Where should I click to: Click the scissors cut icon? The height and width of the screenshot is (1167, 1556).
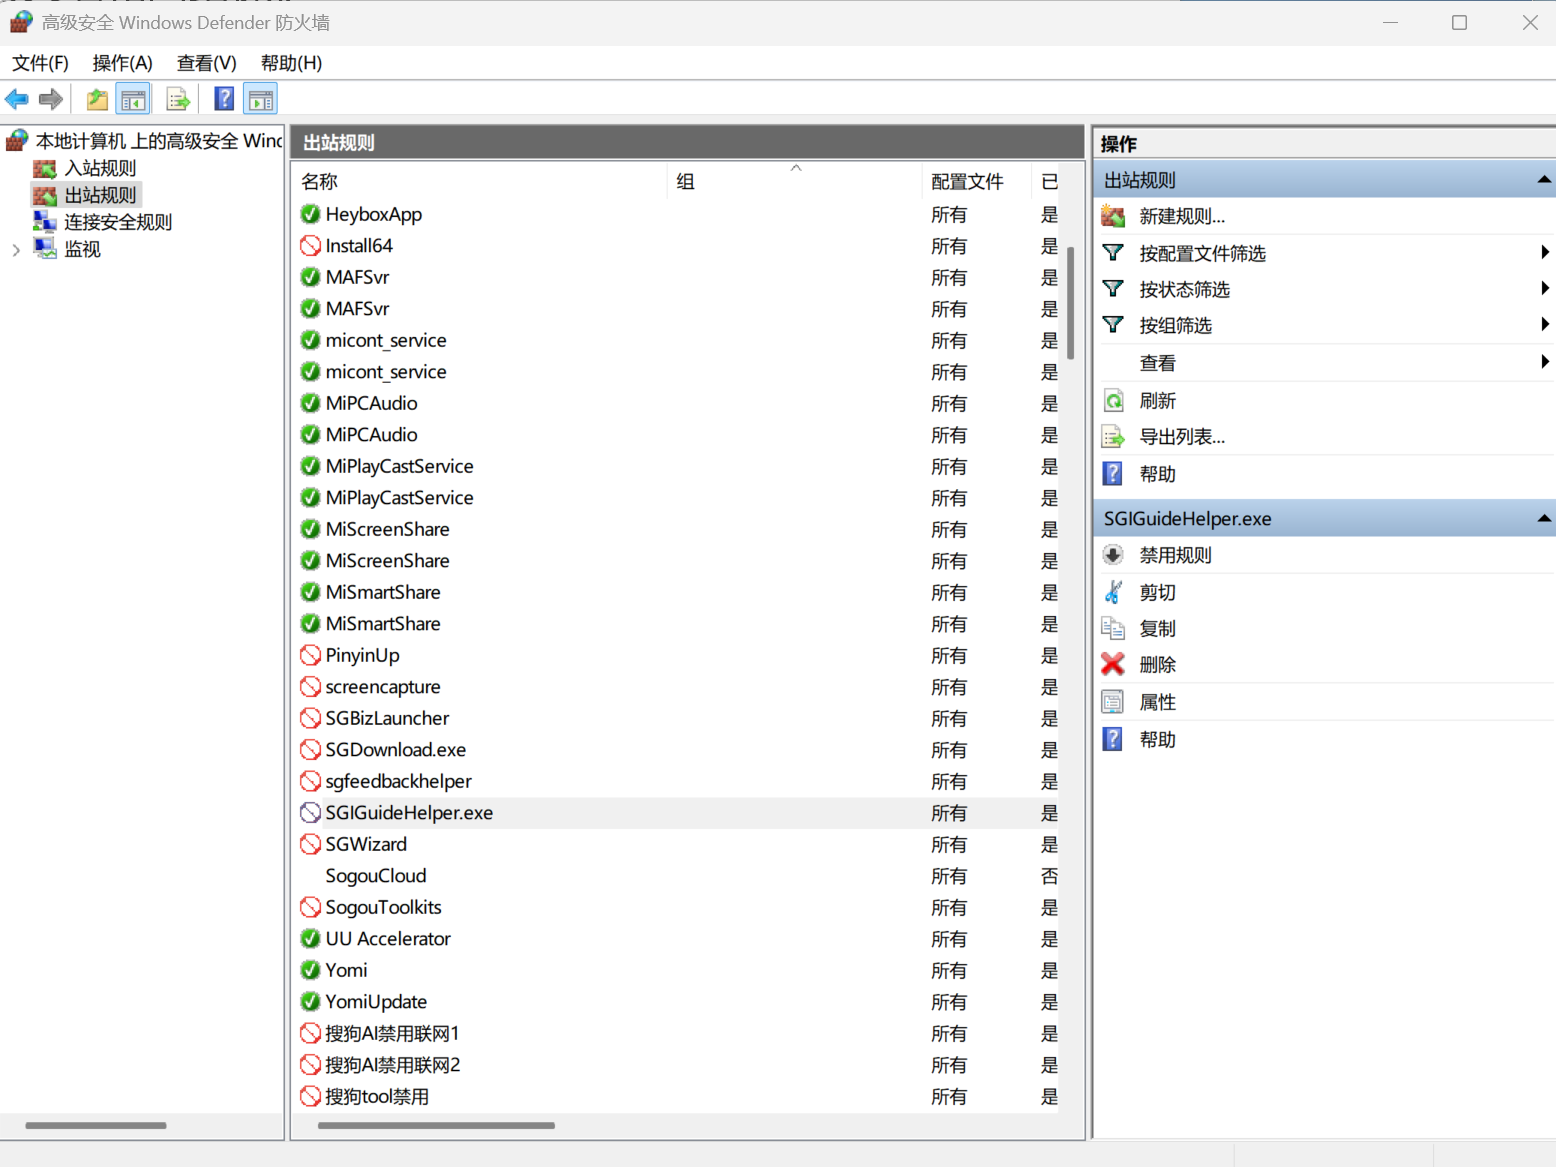(1113, 592)
